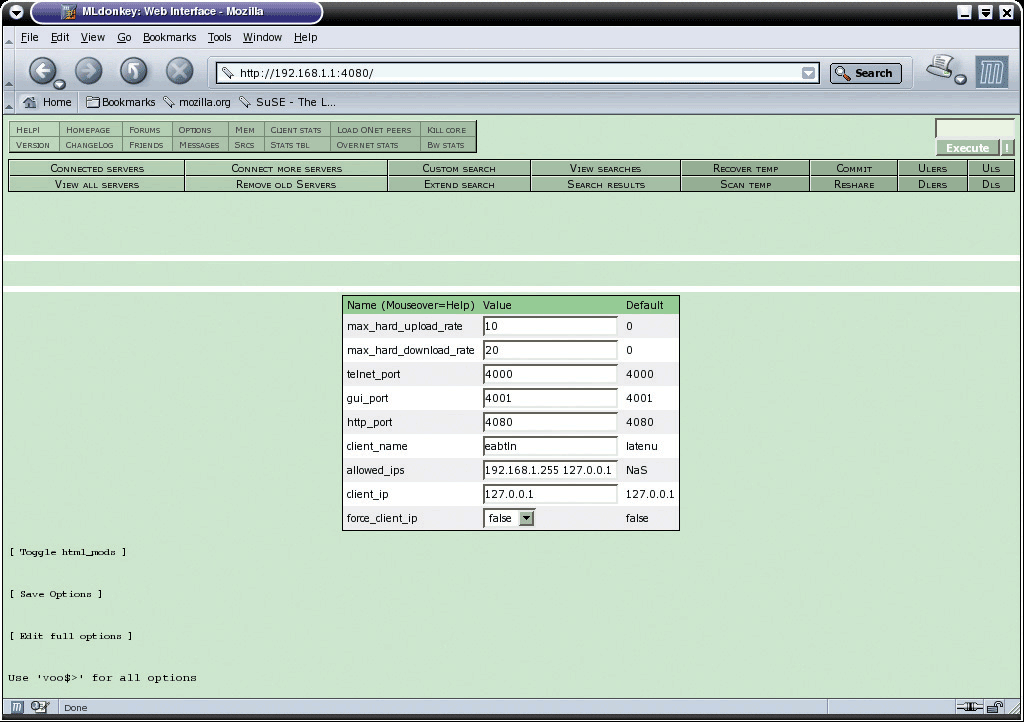
Task: Click Remove old Servers button
Action: click(x=286, y=184)
